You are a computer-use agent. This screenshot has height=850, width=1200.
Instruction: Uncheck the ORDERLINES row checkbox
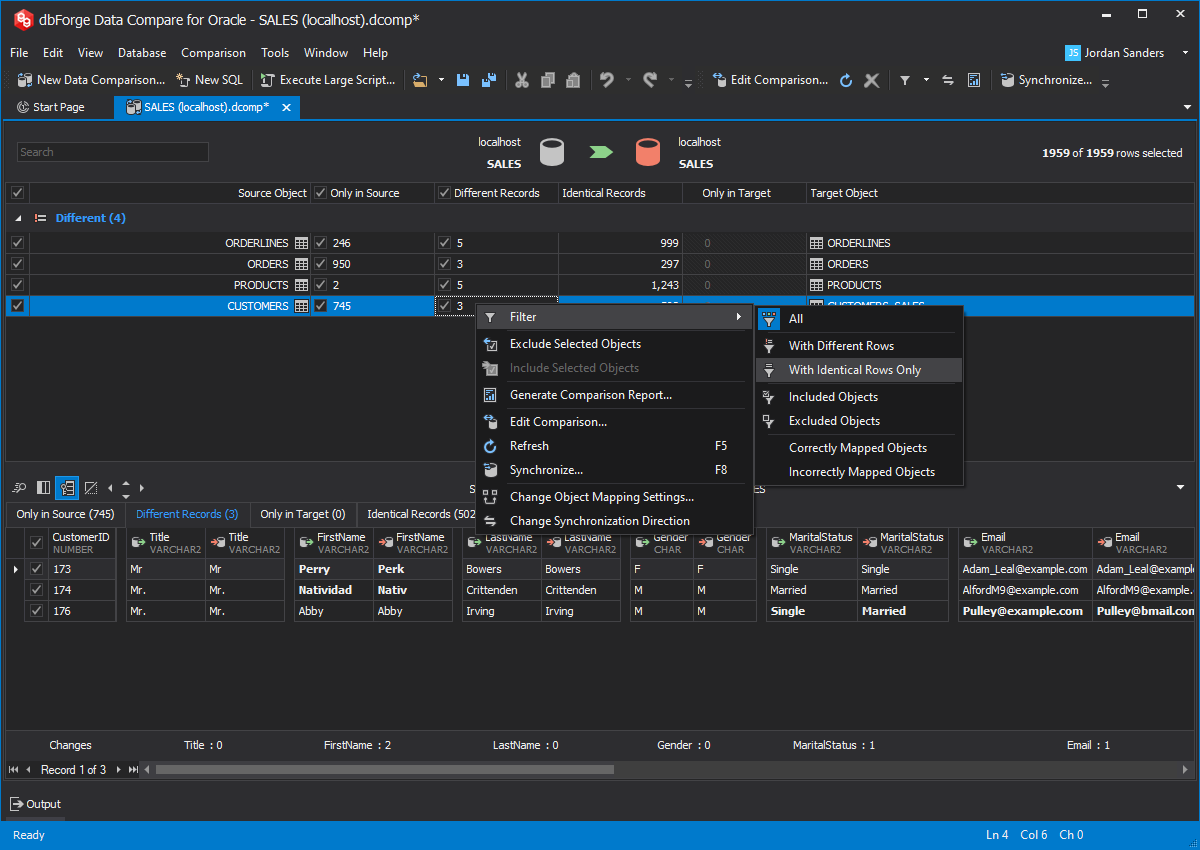[17, 243]
